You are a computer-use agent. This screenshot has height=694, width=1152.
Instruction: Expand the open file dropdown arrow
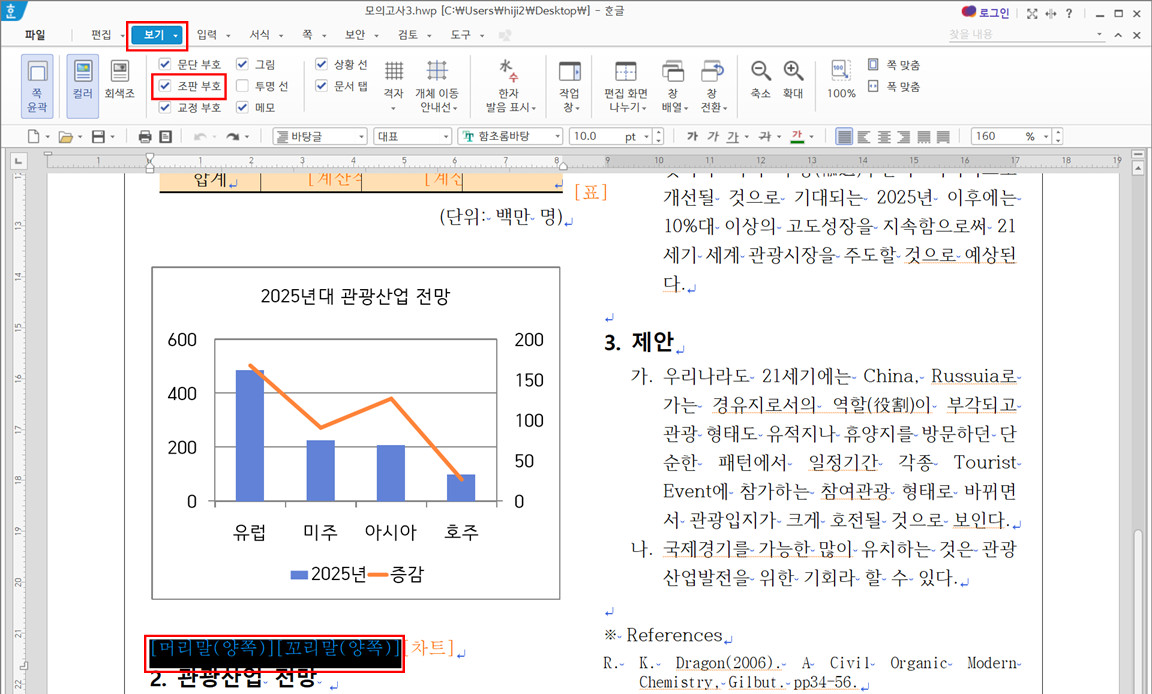(79, 137)
